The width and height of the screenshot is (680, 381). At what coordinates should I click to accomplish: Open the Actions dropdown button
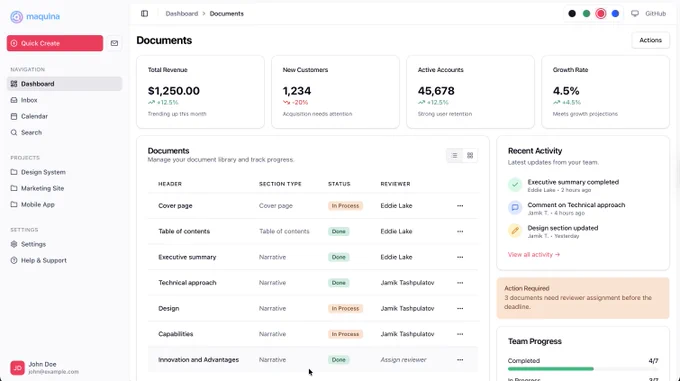[651, 40]
